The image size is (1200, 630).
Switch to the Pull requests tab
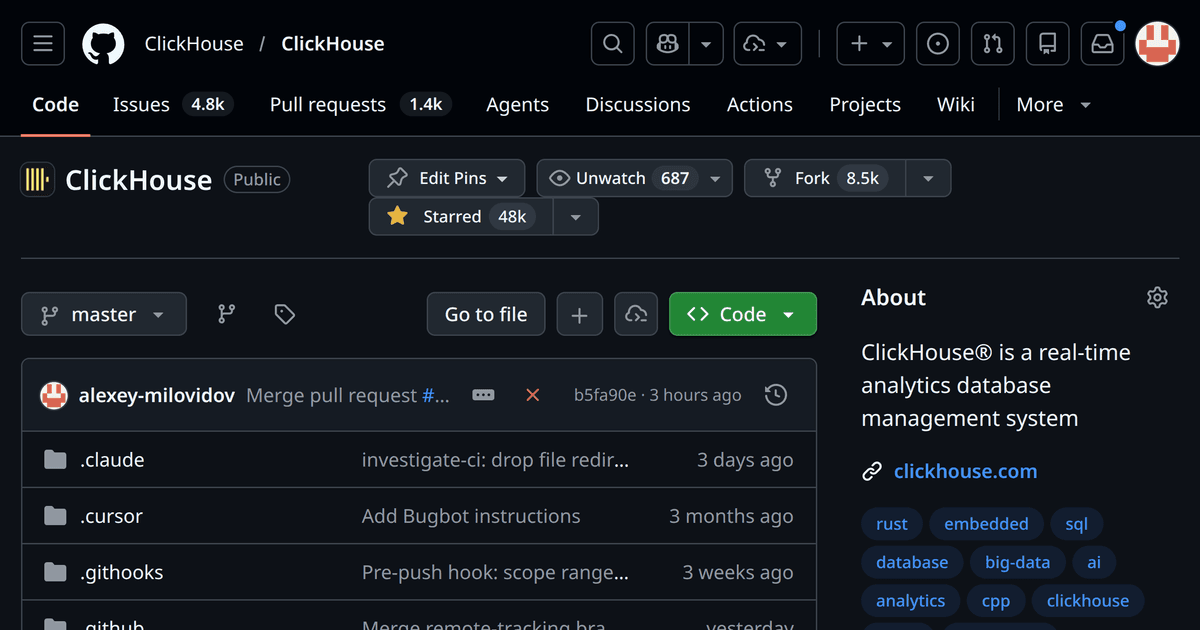[x=360, y=104]
